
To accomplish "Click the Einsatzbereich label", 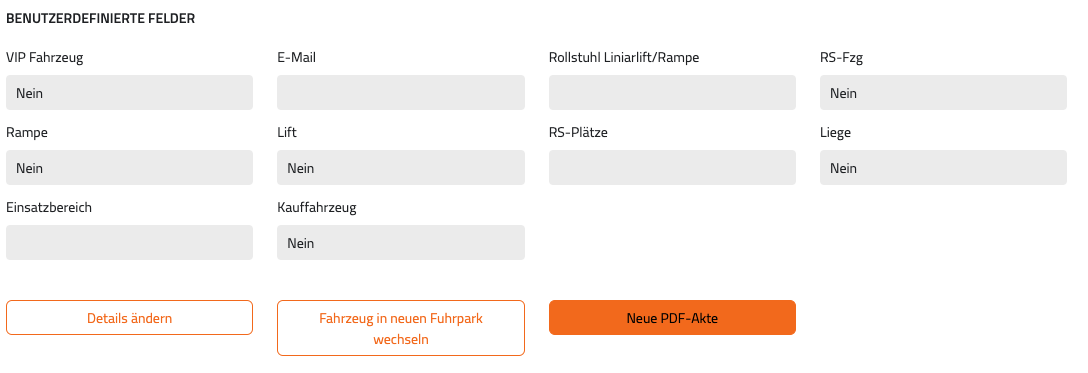I will pyautogui.click(x=49, y=207).
